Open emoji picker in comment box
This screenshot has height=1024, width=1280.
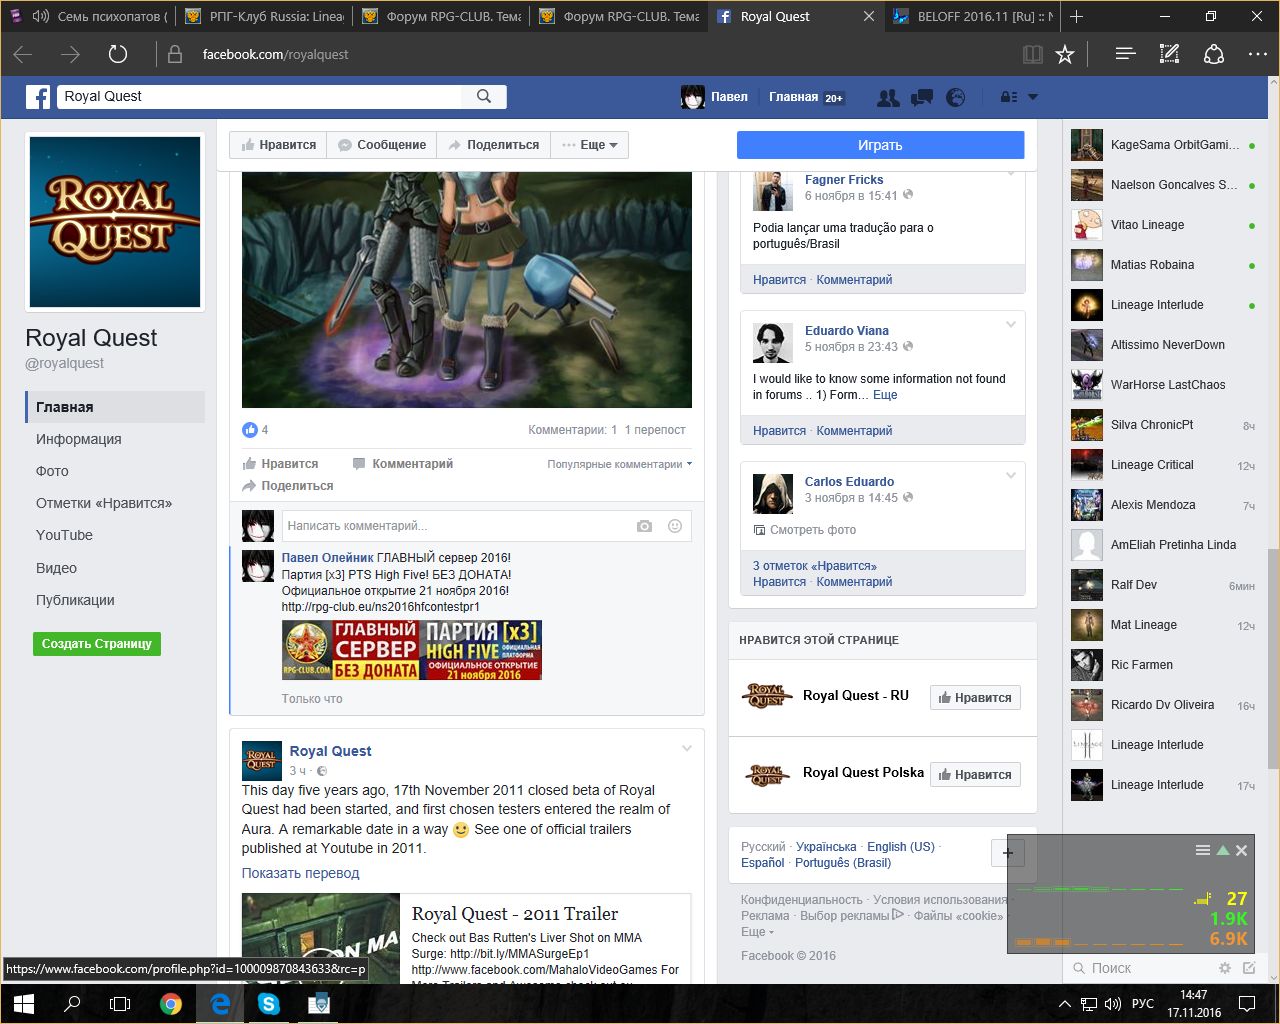click(675, 526)
